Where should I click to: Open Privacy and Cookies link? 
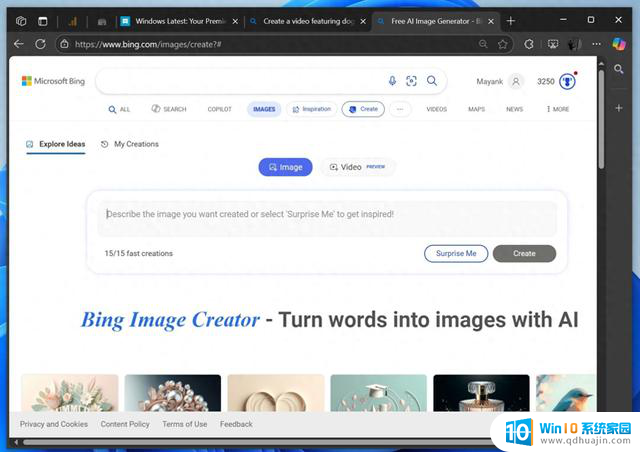(53, 424)
